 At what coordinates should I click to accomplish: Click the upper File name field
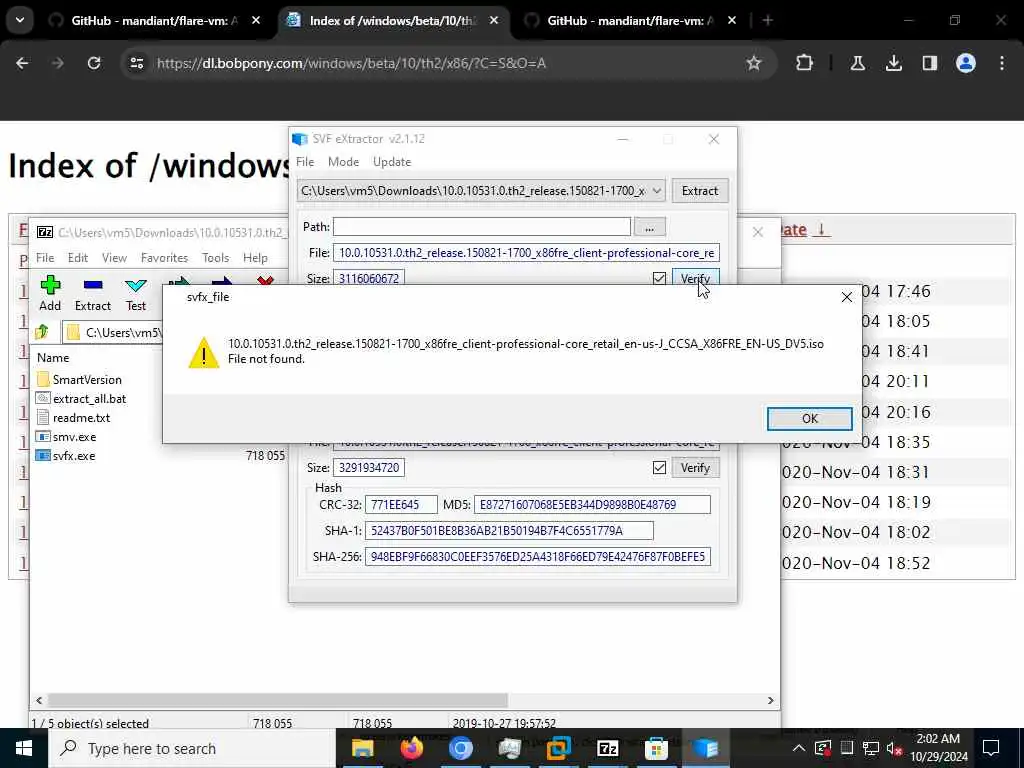click(526, 253)
